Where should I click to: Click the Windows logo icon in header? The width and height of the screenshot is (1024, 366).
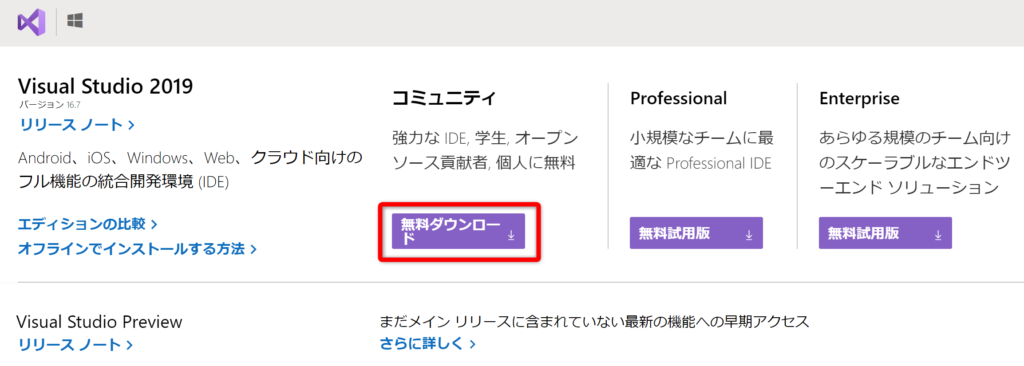tap(74, 21)
